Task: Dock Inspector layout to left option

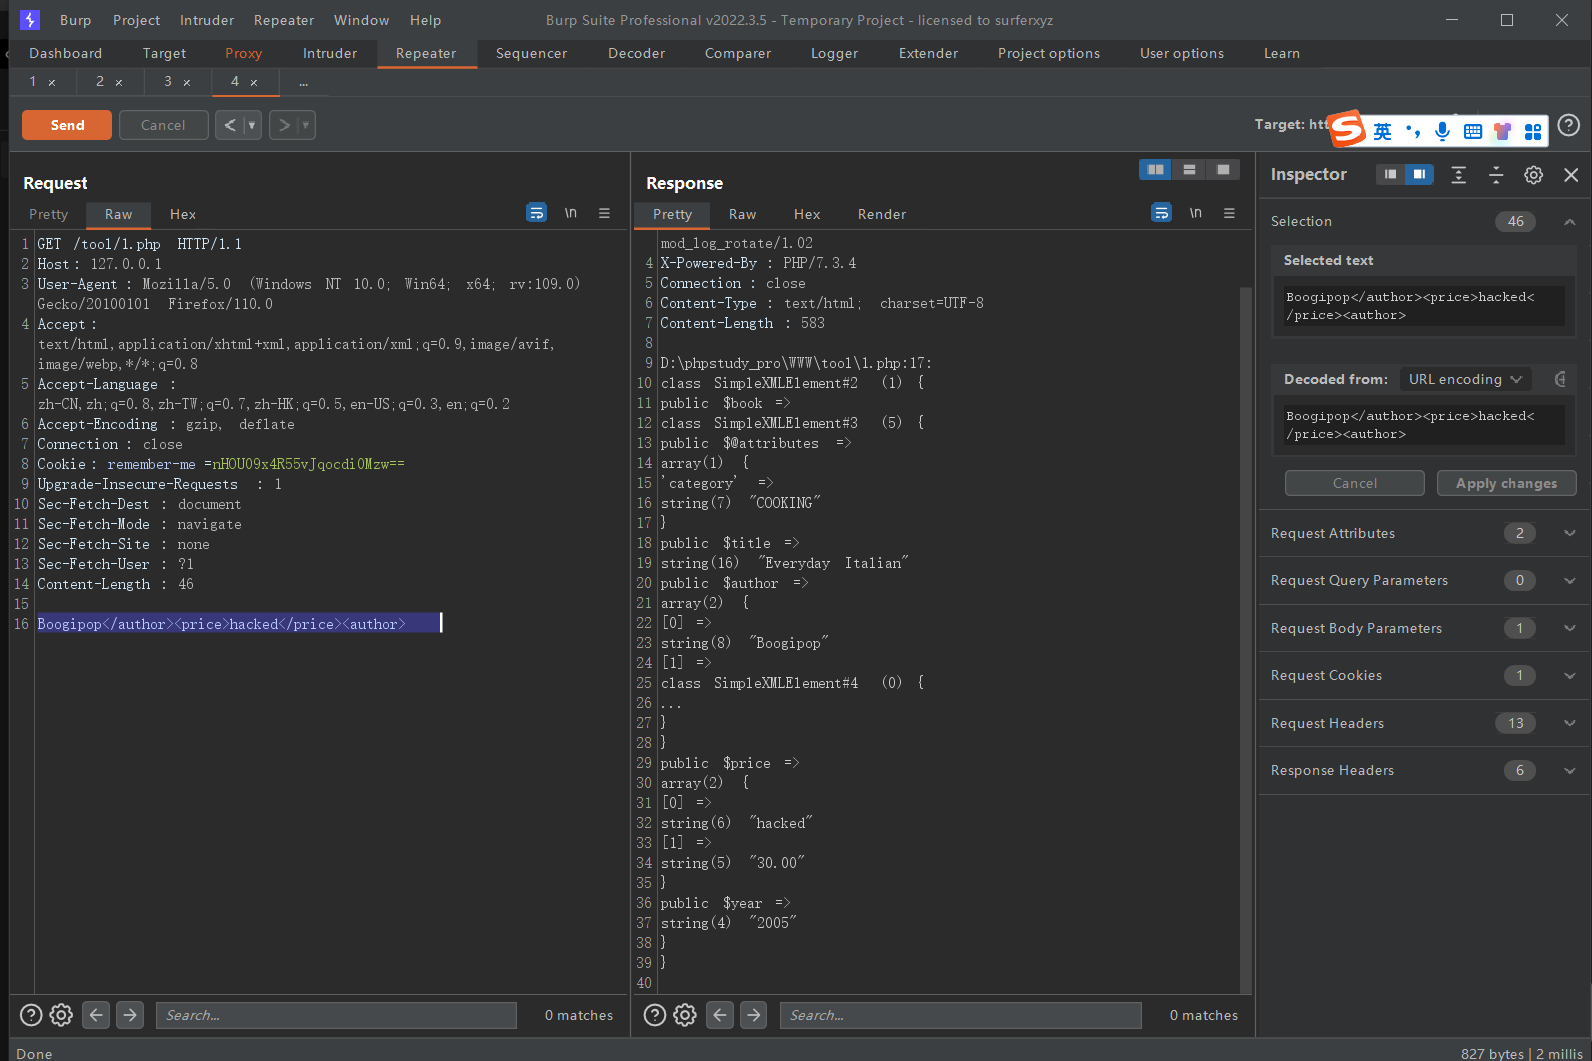Action: (x=1390, y=175)
